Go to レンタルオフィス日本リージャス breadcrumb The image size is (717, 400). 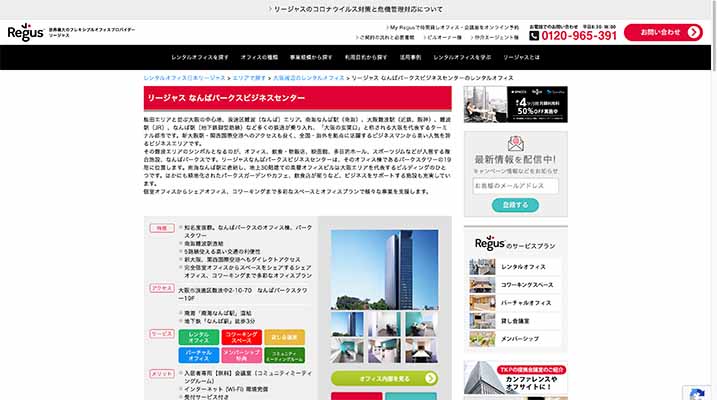point(184,78)
